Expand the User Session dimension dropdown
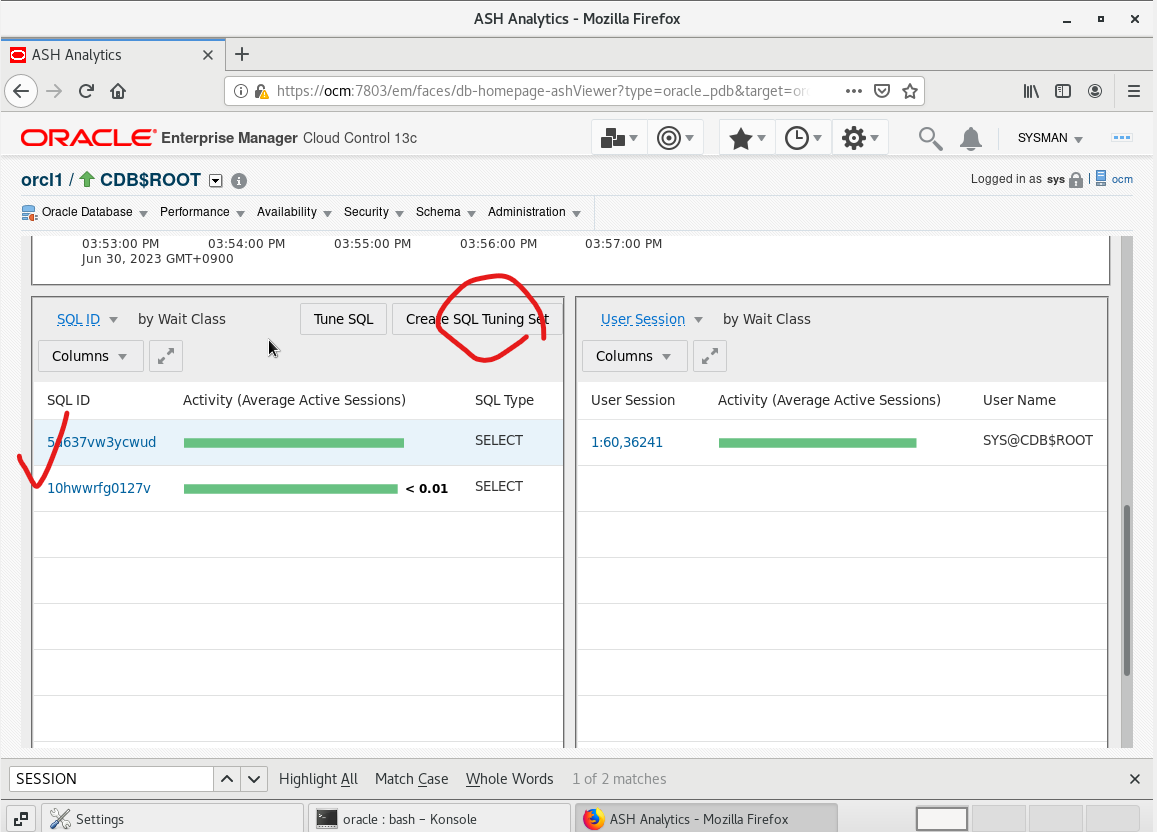Image resolution: width=1157 pixels, height=832 pixels. tap(698, 320)
